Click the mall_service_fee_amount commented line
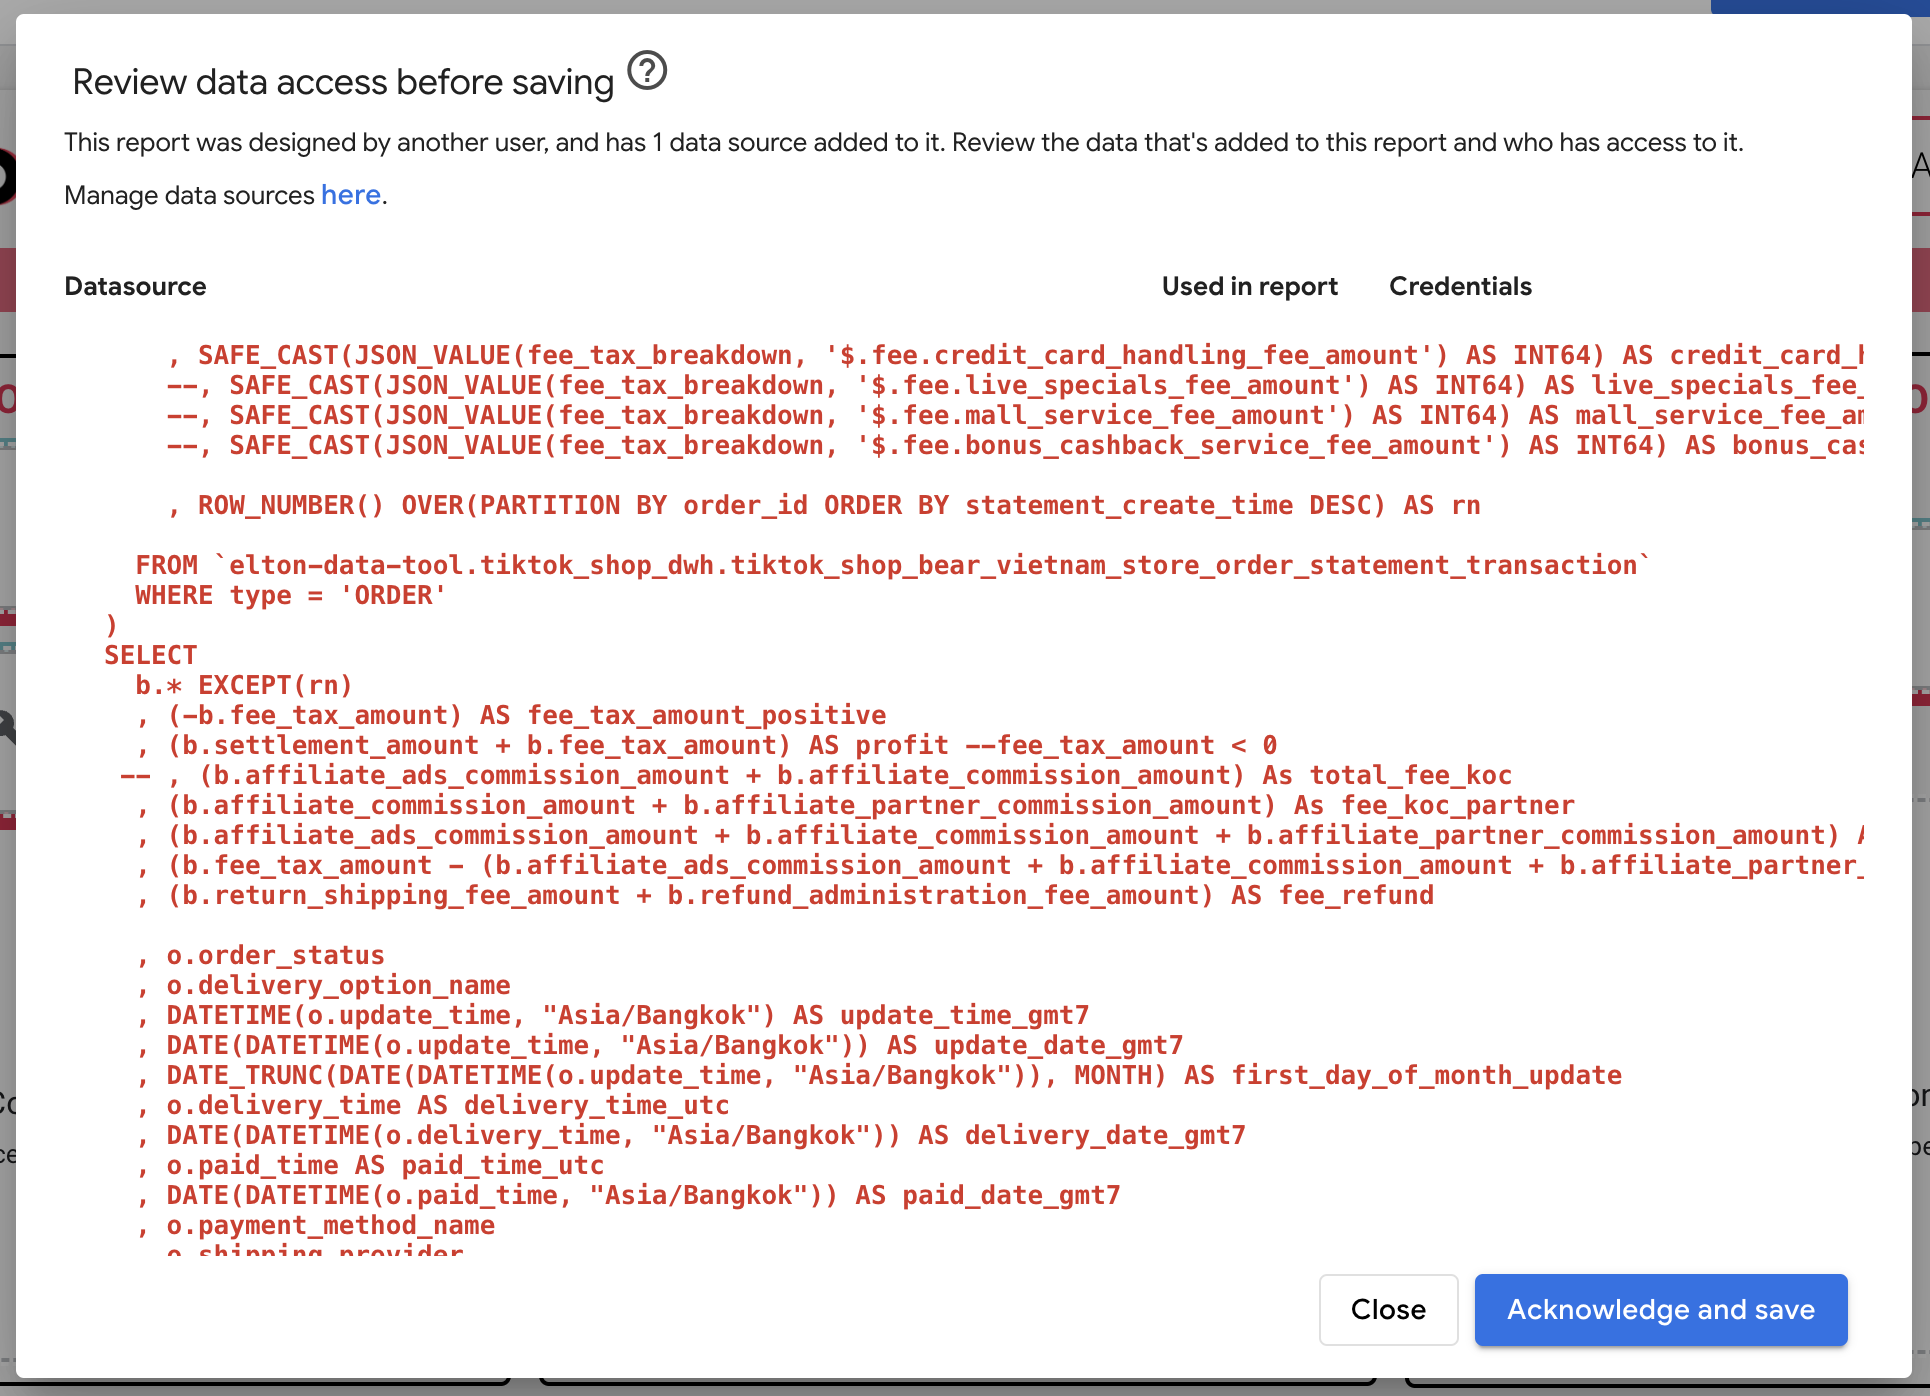The height and width of the screenshot is (1396, 1930). tap(1015, 415)
